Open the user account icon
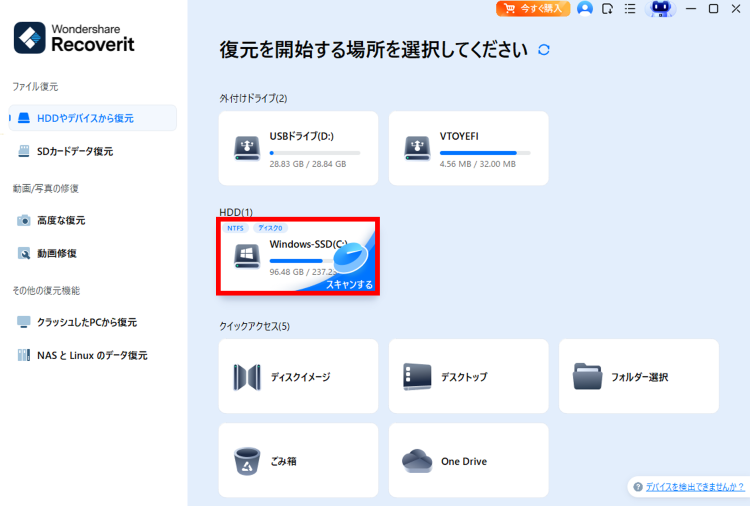 tap(585, 9)
